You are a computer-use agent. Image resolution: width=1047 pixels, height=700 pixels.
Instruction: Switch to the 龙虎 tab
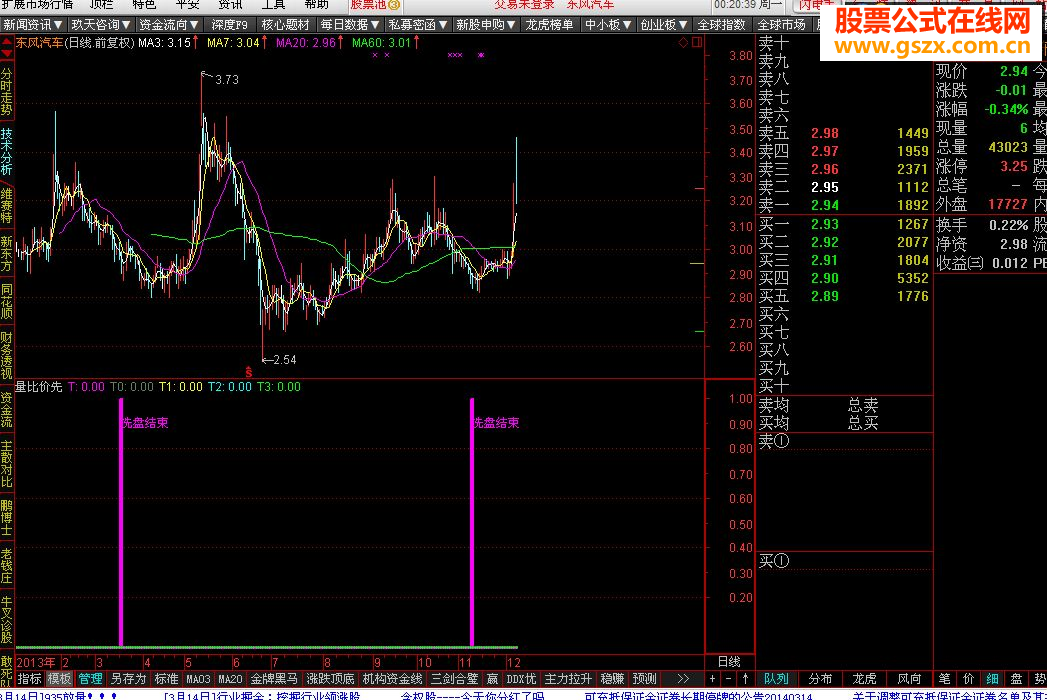pos(864,679)
